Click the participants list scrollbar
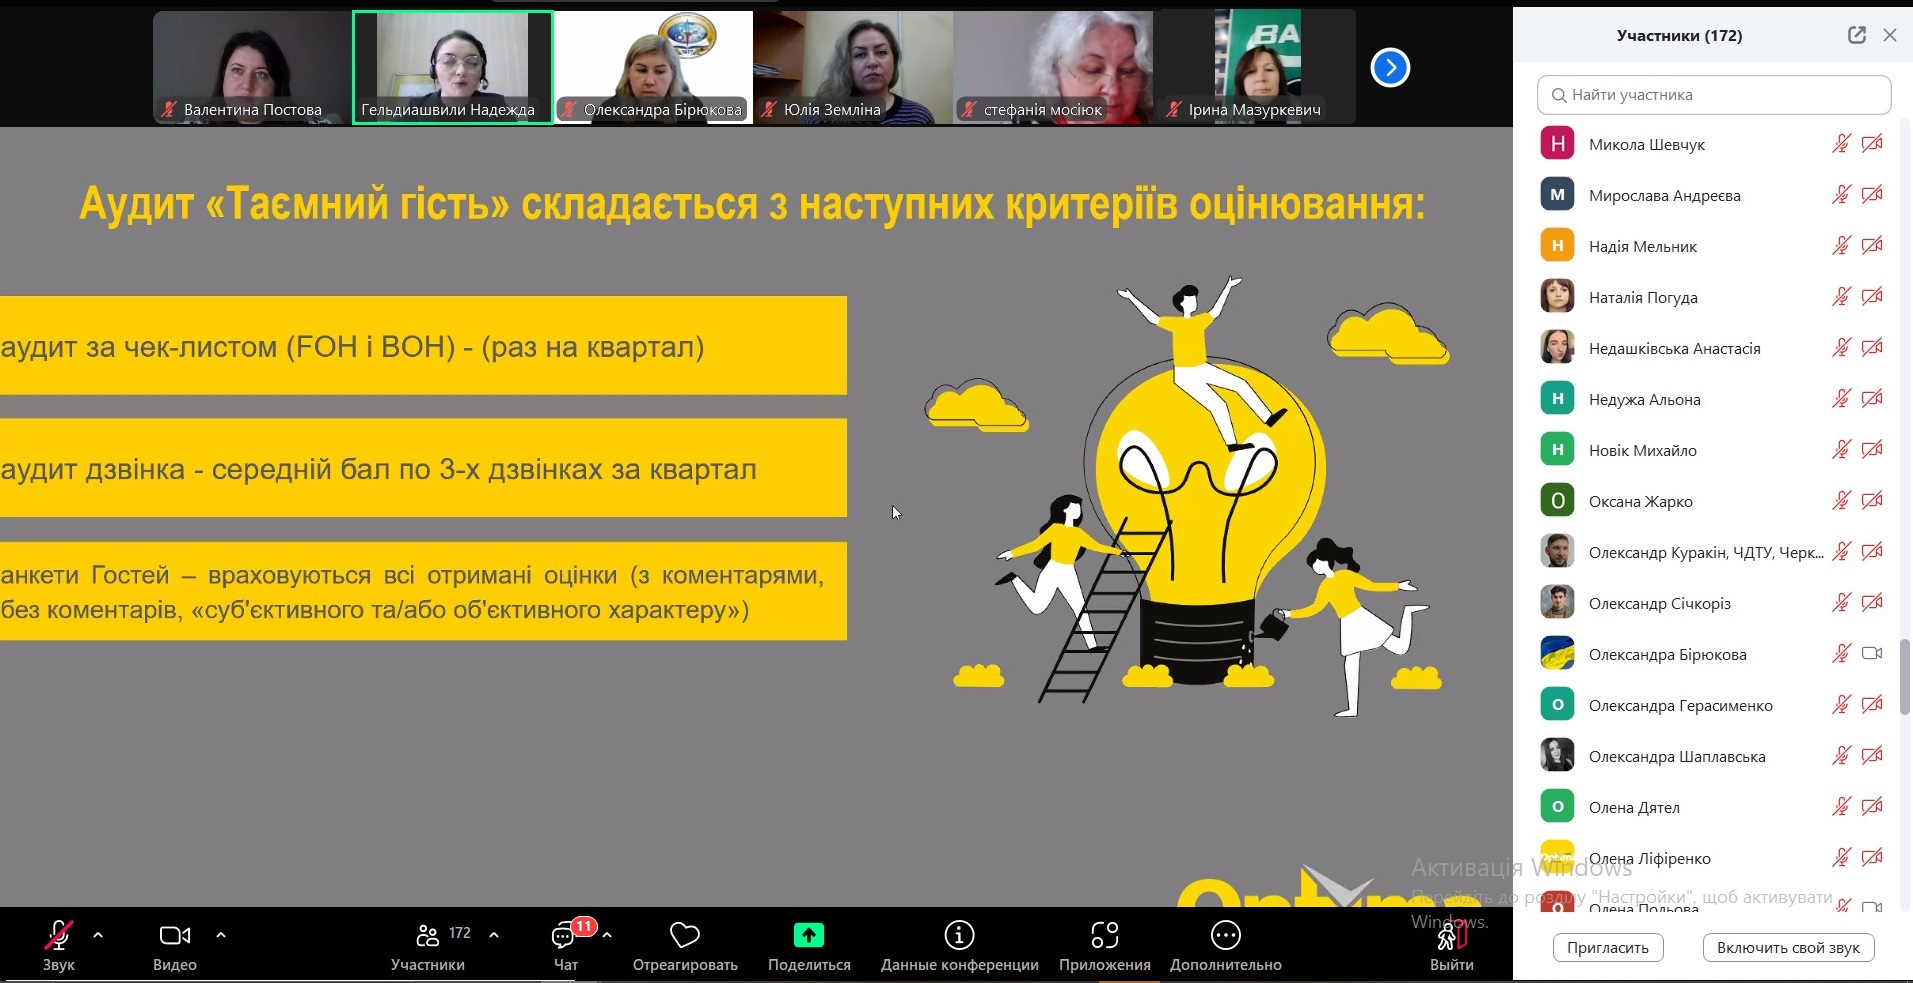 1905,677
